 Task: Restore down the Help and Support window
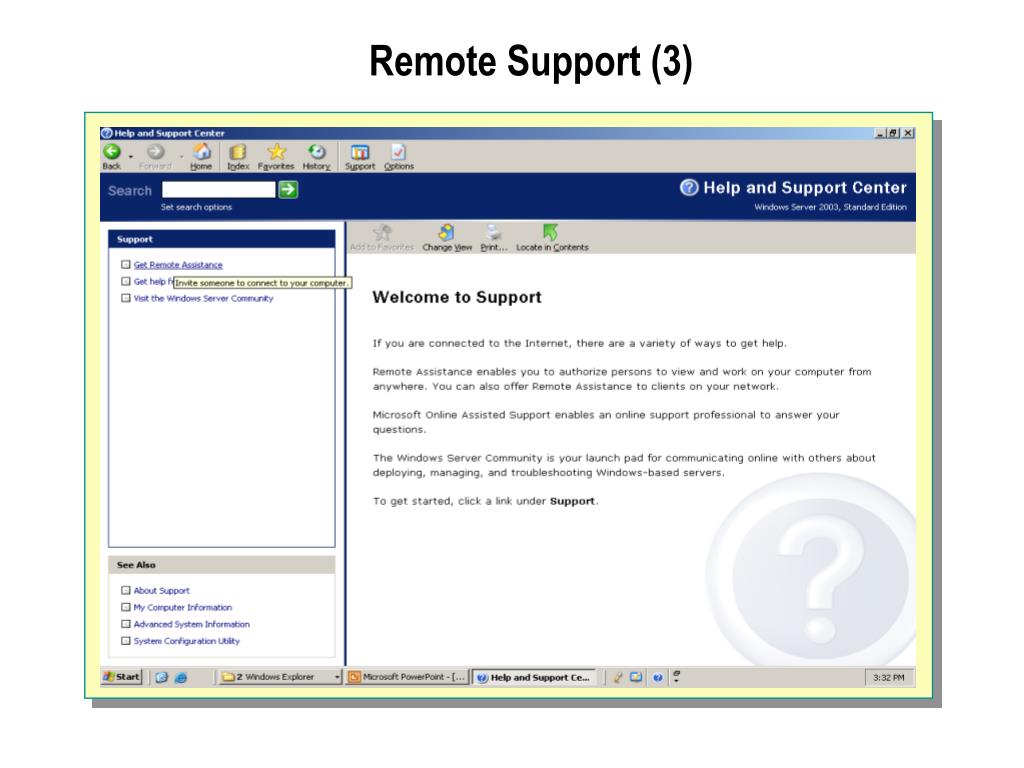(893, 133)
